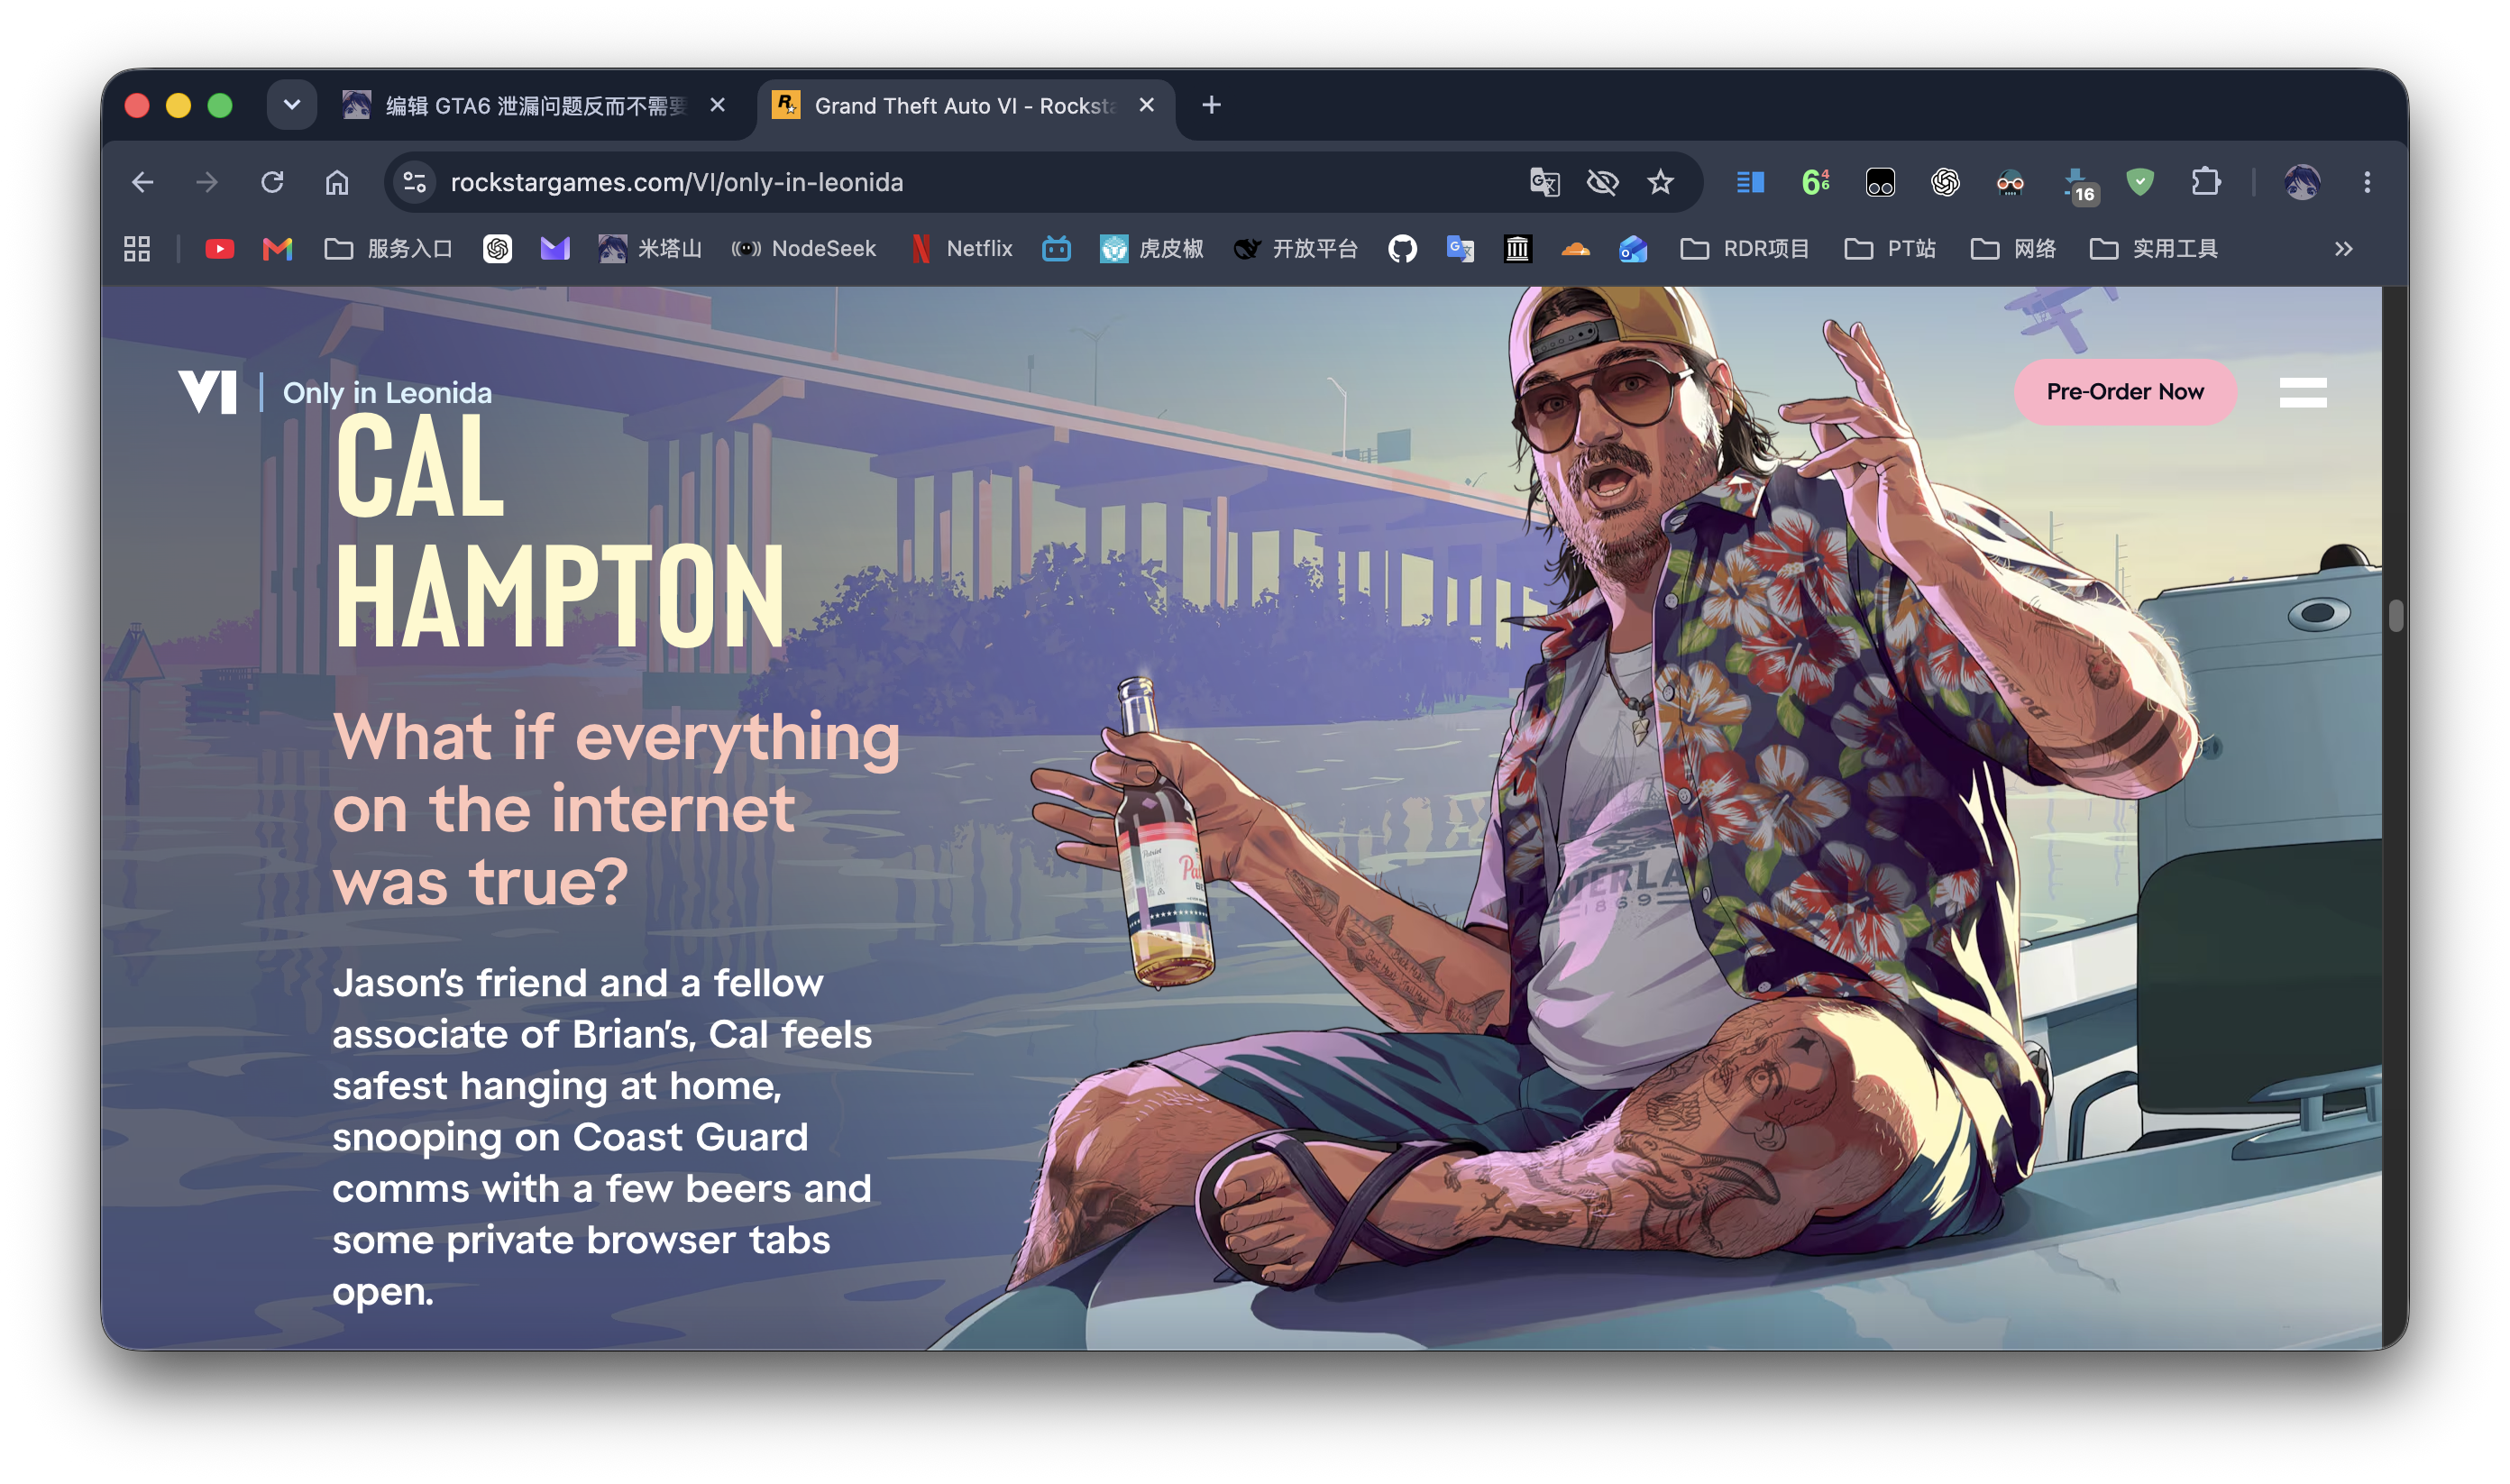Open the Internet Archive bookmark
The height and width of the screenshot is (1484, 2510).
(1517, 249)
